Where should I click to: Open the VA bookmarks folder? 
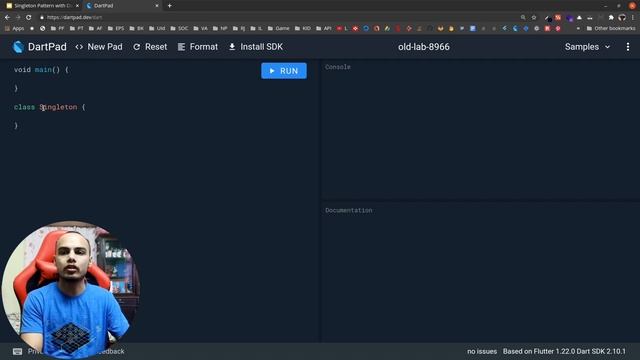[x=200, y=29]
